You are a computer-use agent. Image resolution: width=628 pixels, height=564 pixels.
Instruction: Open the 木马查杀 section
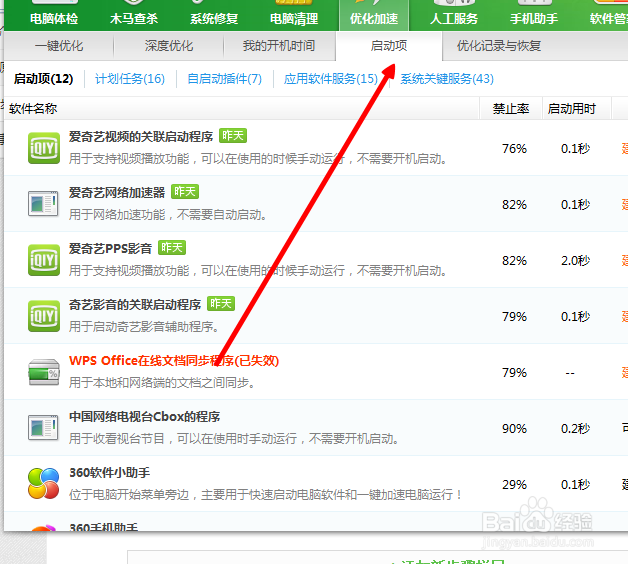tap(134, 18)
